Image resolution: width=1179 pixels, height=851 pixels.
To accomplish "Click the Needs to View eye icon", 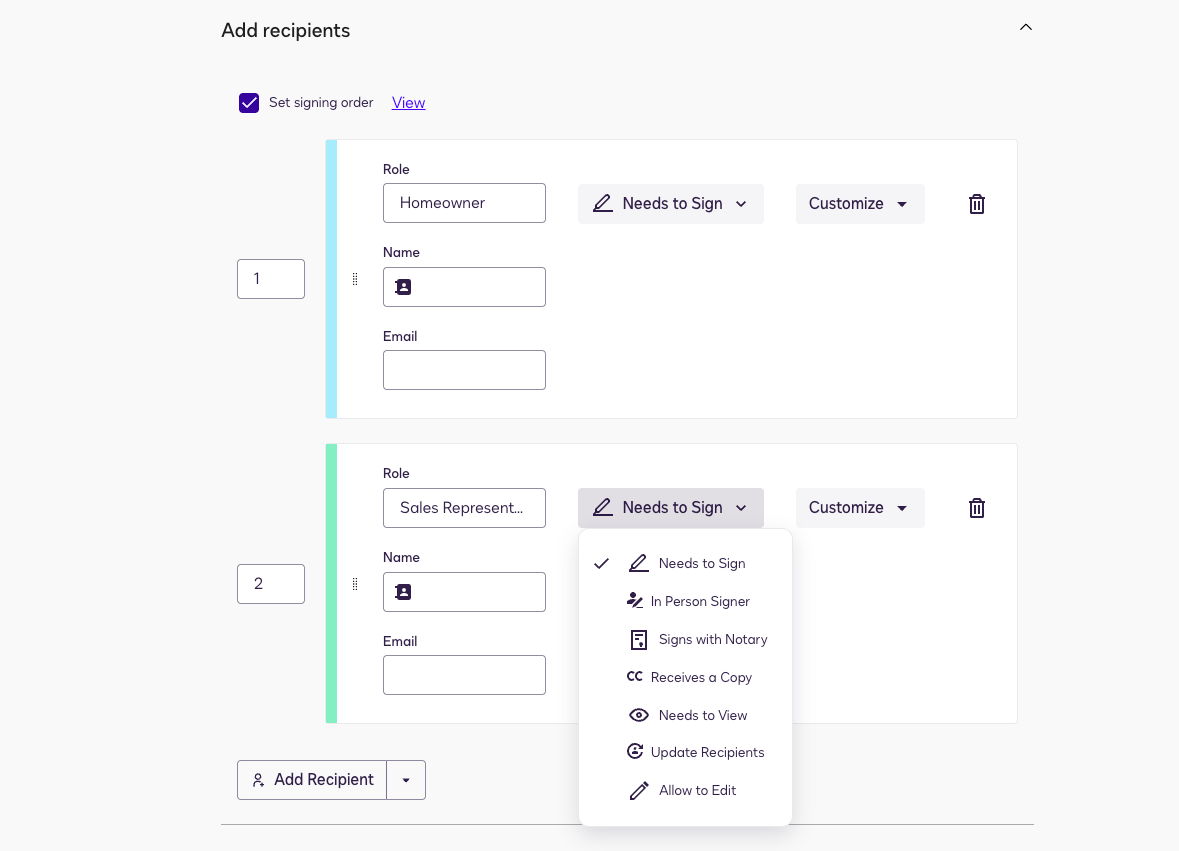I will click(x=638, y=715).
